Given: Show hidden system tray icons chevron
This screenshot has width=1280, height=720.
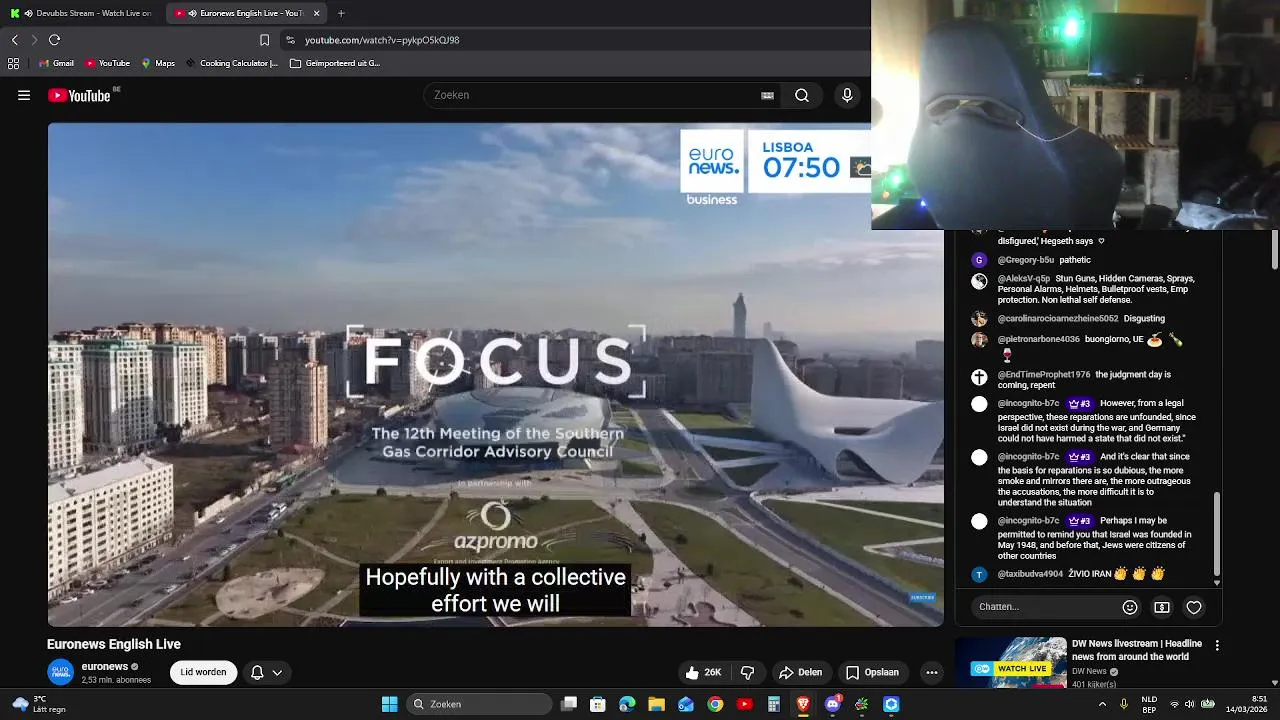Looking at the screenshot, I should [1102, 704].
